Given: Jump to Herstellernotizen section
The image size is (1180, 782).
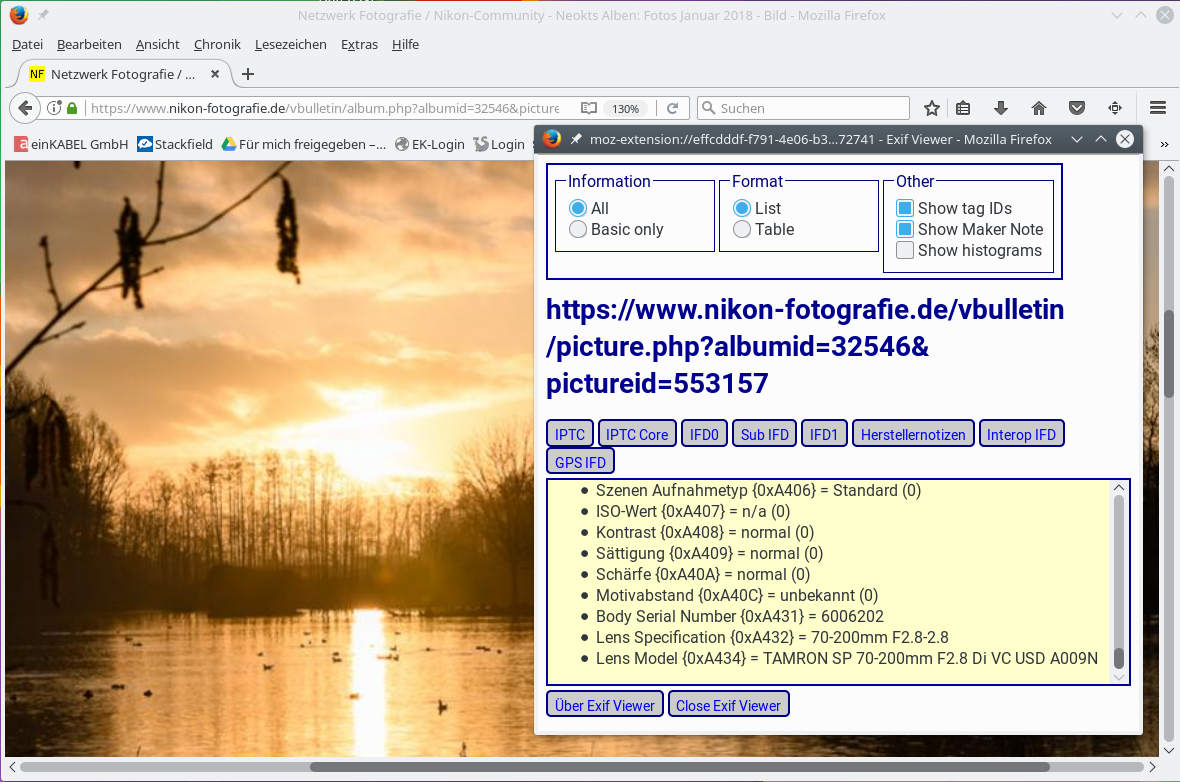Looking at the screenshot, I should coord(913,434).
